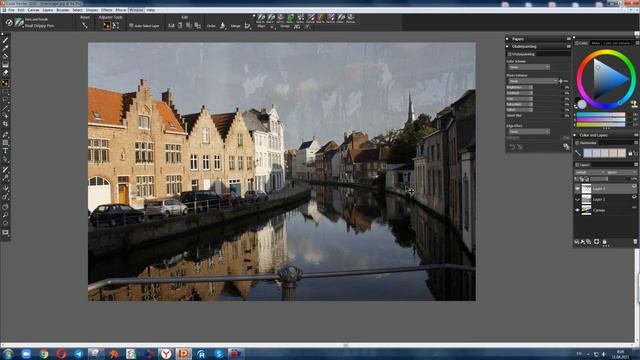The height and width of the screenshot is (360, 640).
Task: Switch to Color Set Libraries tab
Action: [x=618, y=43]
